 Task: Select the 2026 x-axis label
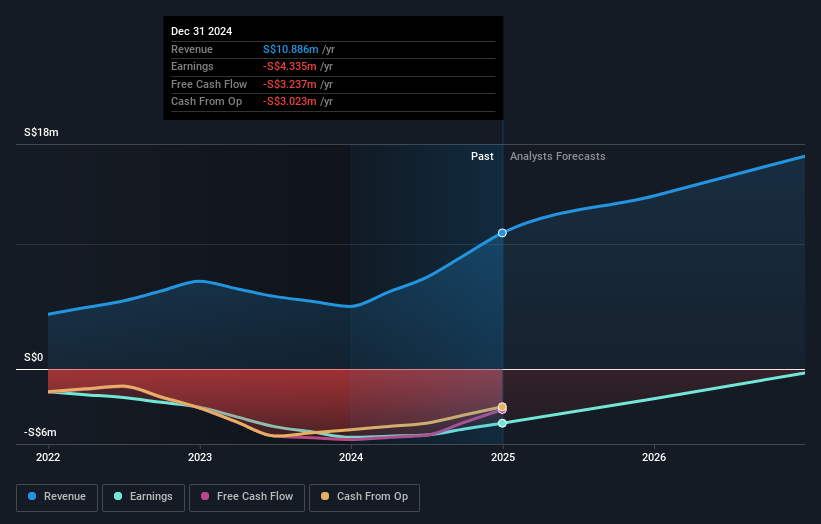click(x=654, y=457)
